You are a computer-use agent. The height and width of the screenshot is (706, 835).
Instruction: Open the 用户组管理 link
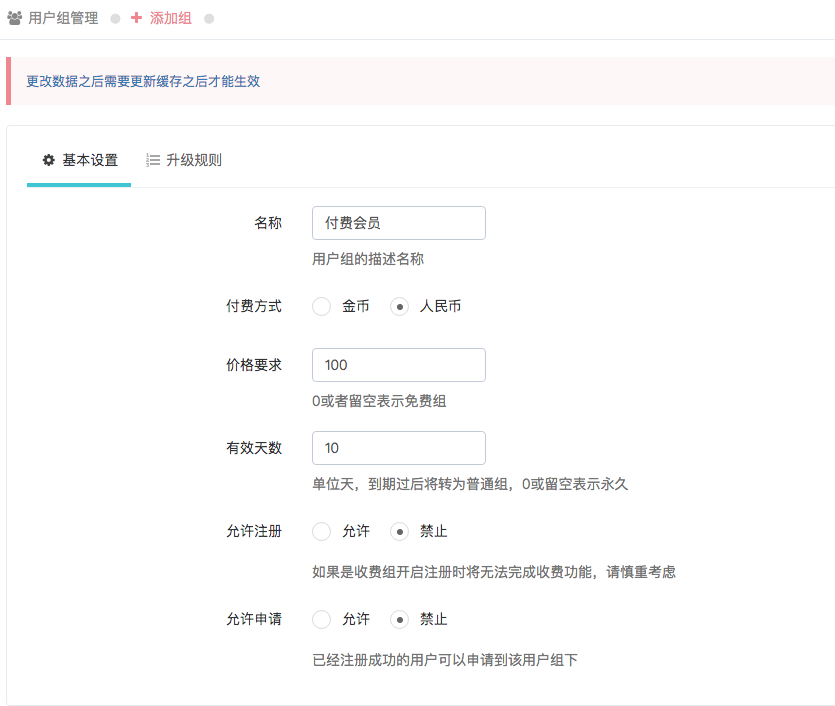point(63,18)
